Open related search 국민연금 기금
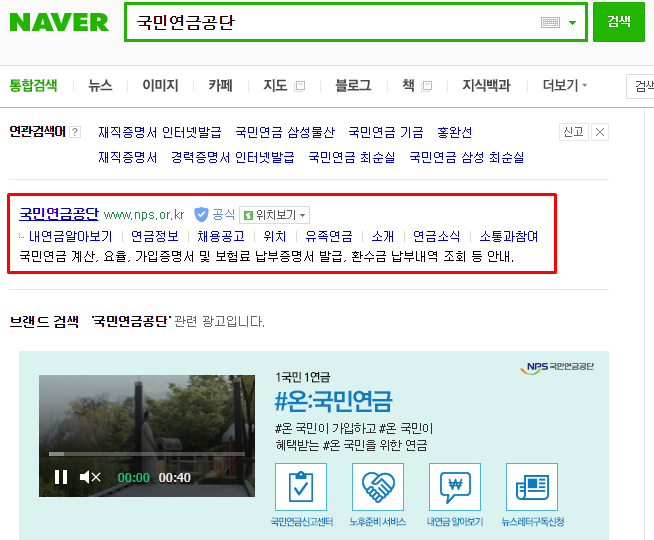The image size is (654, 540). pos(386,132)
